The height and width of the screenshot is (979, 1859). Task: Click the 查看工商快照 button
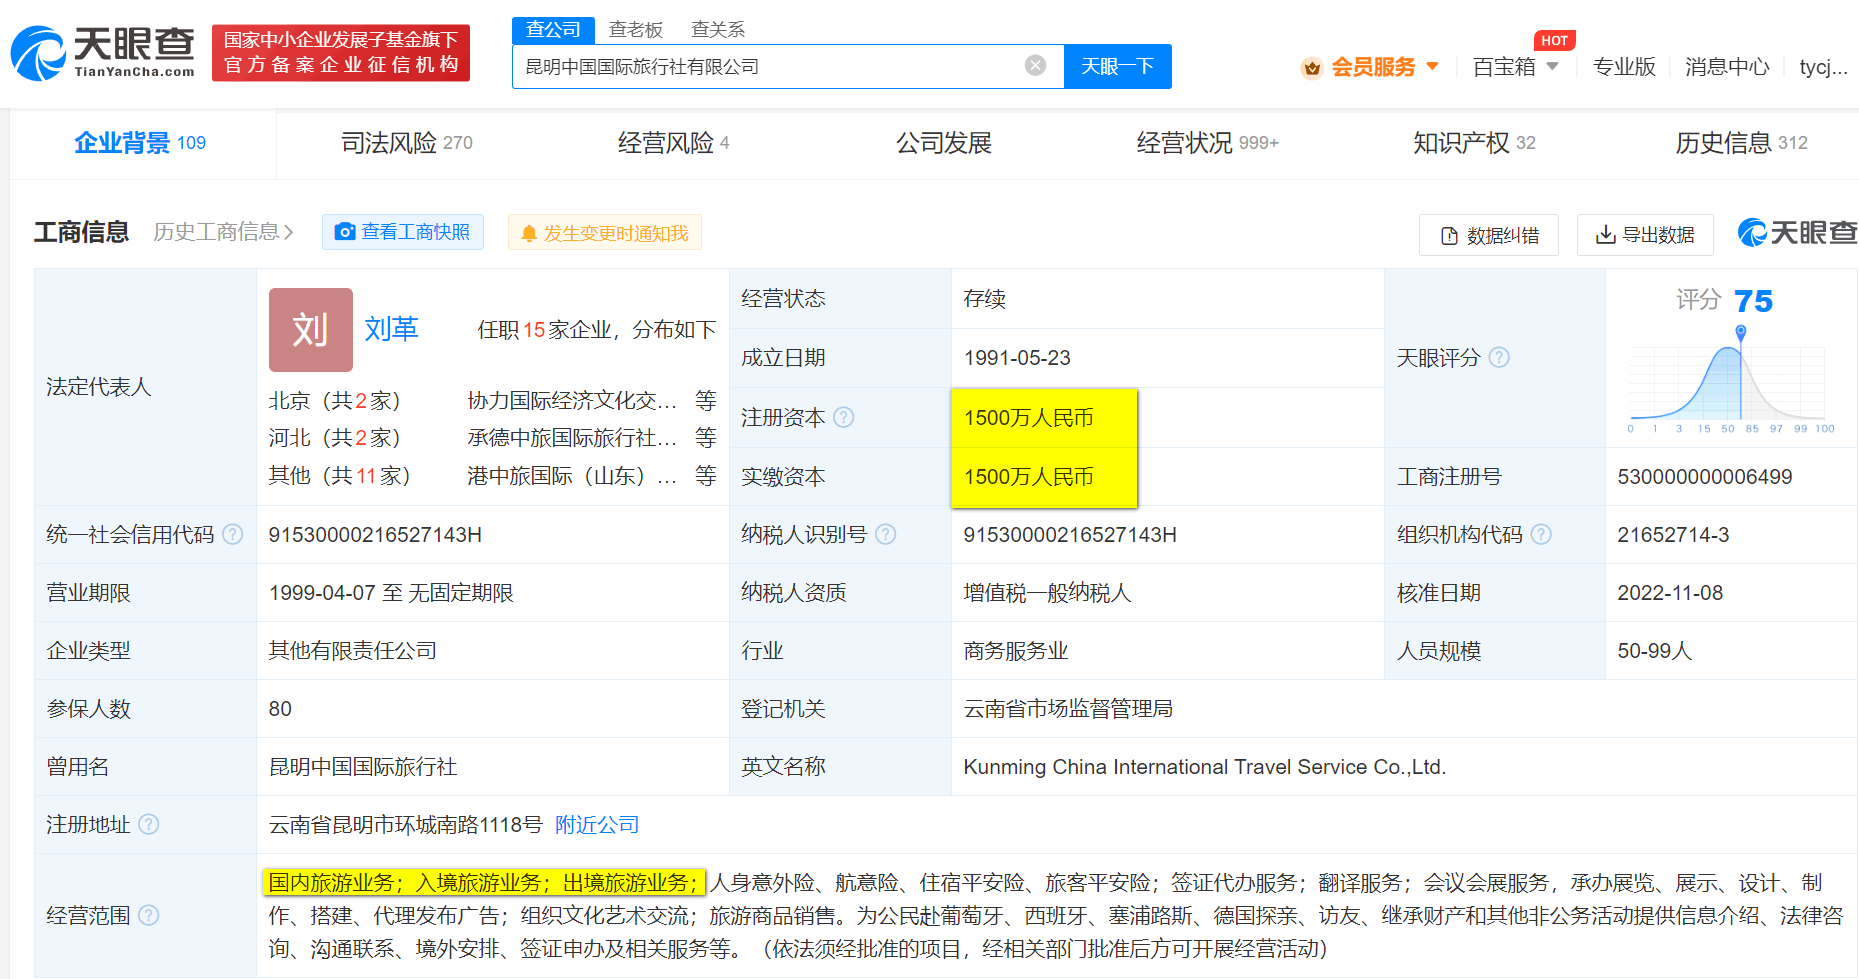click(403, 232)
